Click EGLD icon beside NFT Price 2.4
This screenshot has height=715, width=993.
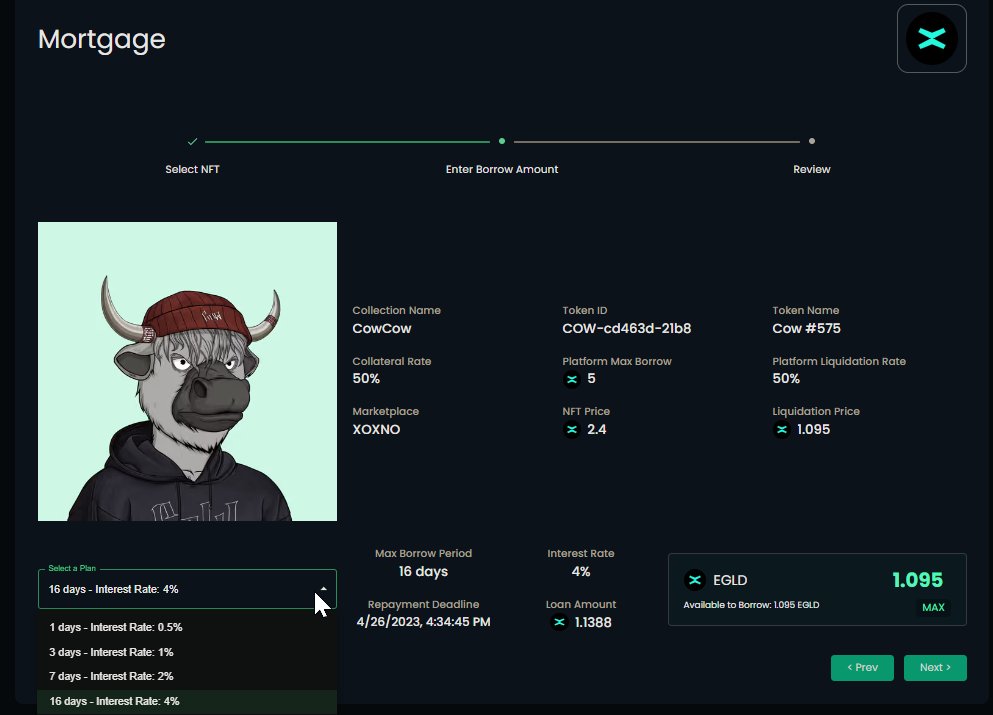click(572, 429)
